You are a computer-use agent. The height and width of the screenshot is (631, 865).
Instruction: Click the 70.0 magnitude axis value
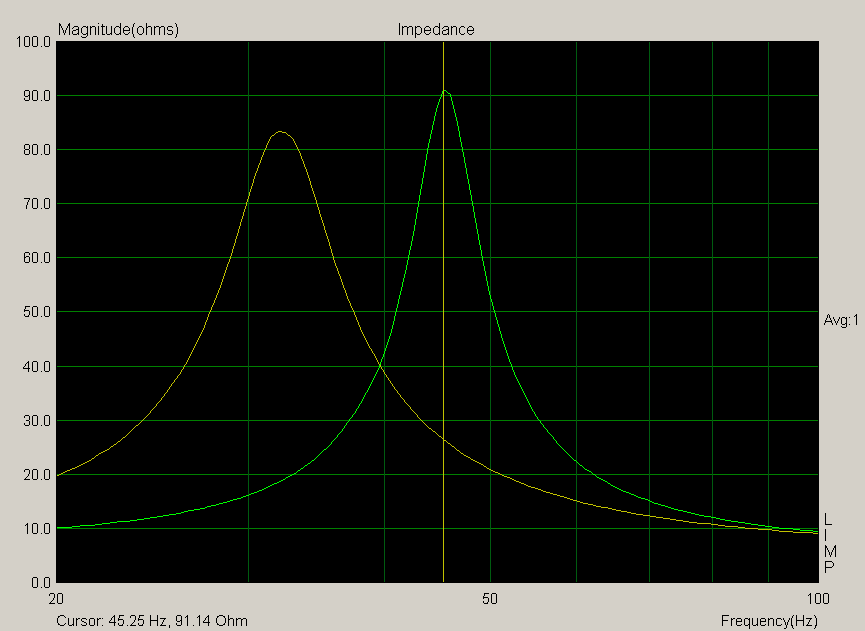point(37,204)
